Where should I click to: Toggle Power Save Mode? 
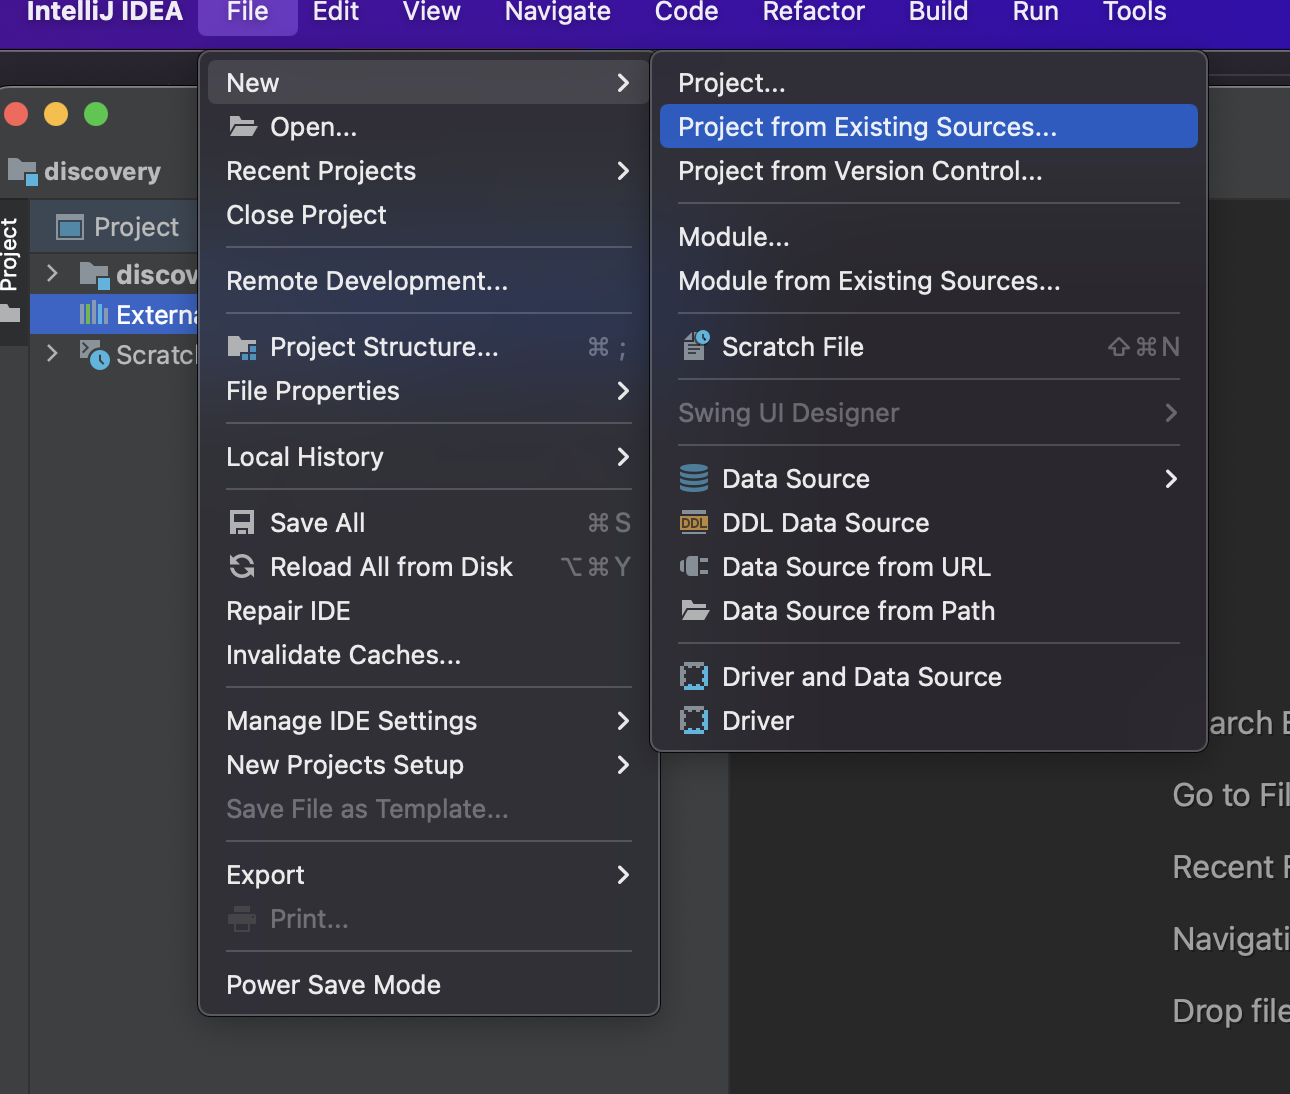click(x=333, y=985)
